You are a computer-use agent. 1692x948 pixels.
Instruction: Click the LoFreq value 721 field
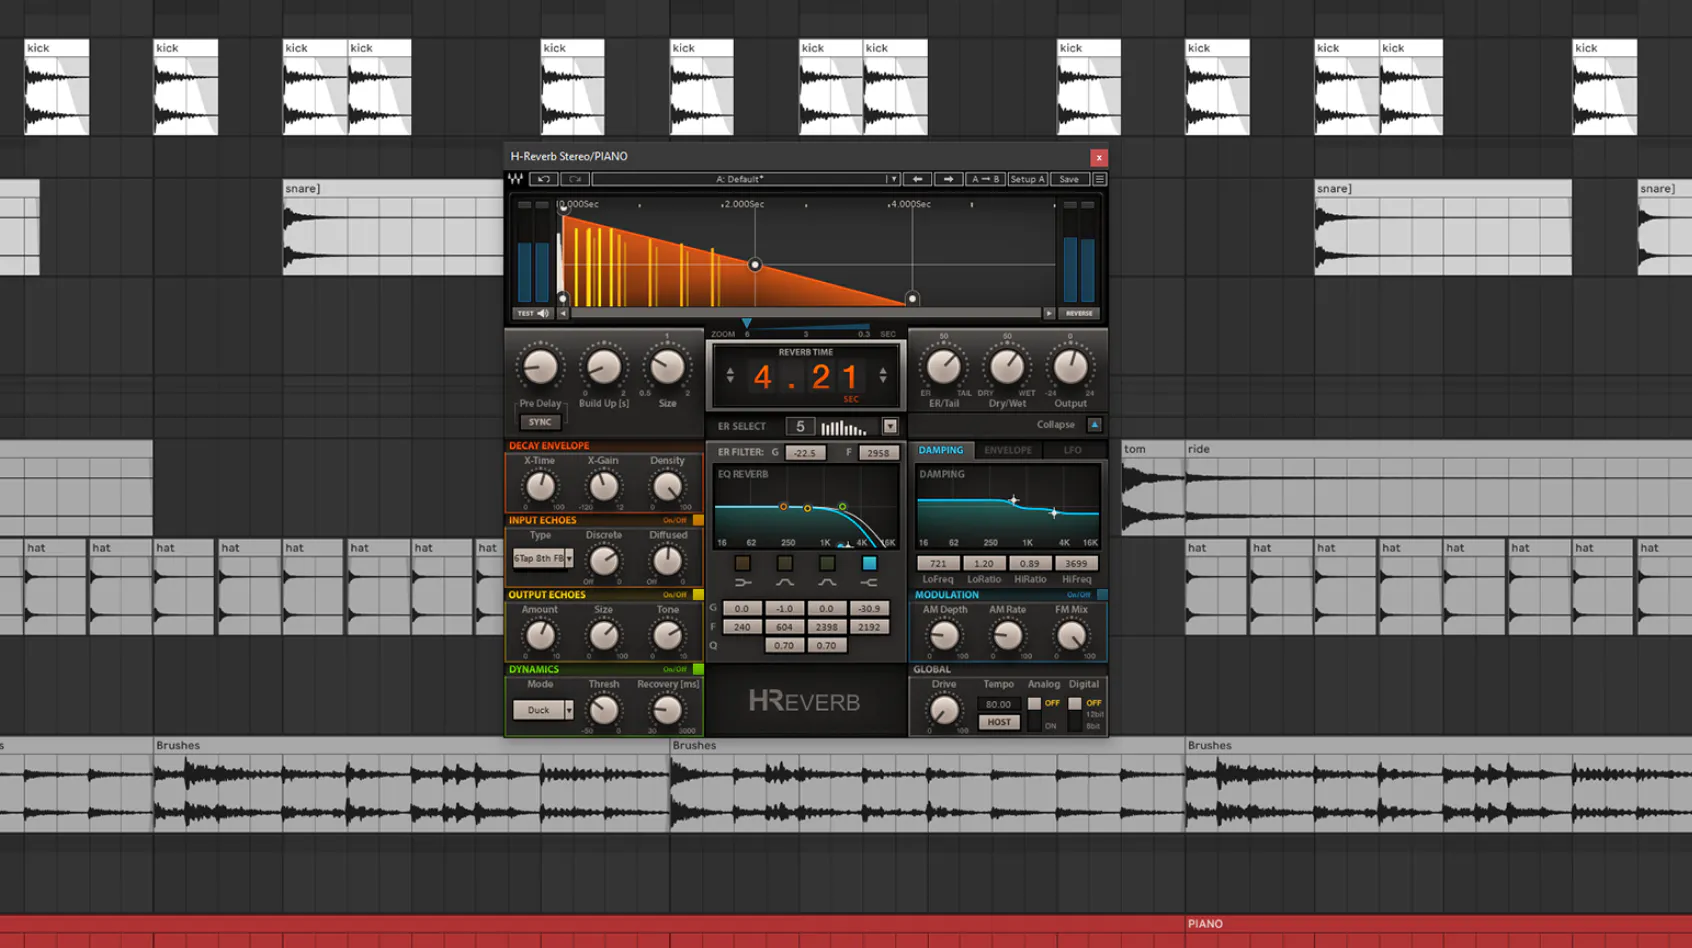pyautogui.click(x=938, y=564)
